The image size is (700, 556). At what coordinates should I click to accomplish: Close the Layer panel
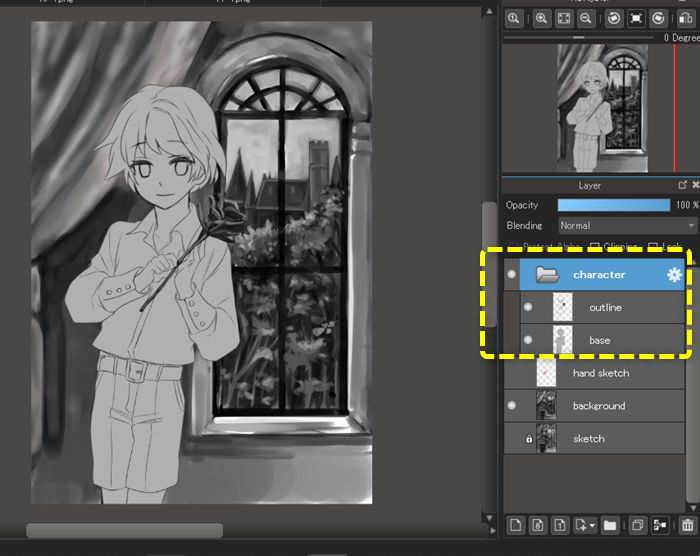(696, 185)
